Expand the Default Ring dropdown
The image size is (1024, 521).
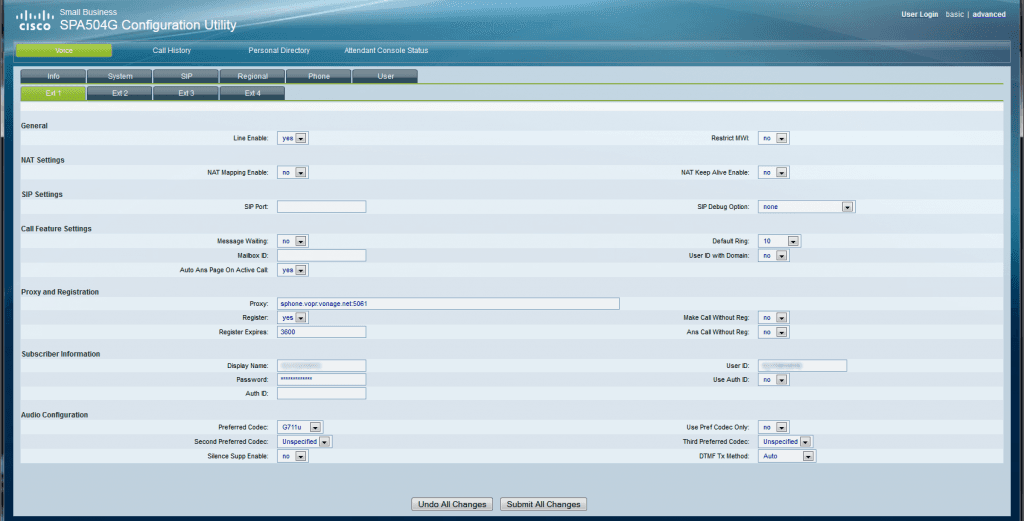click(779, 241)
